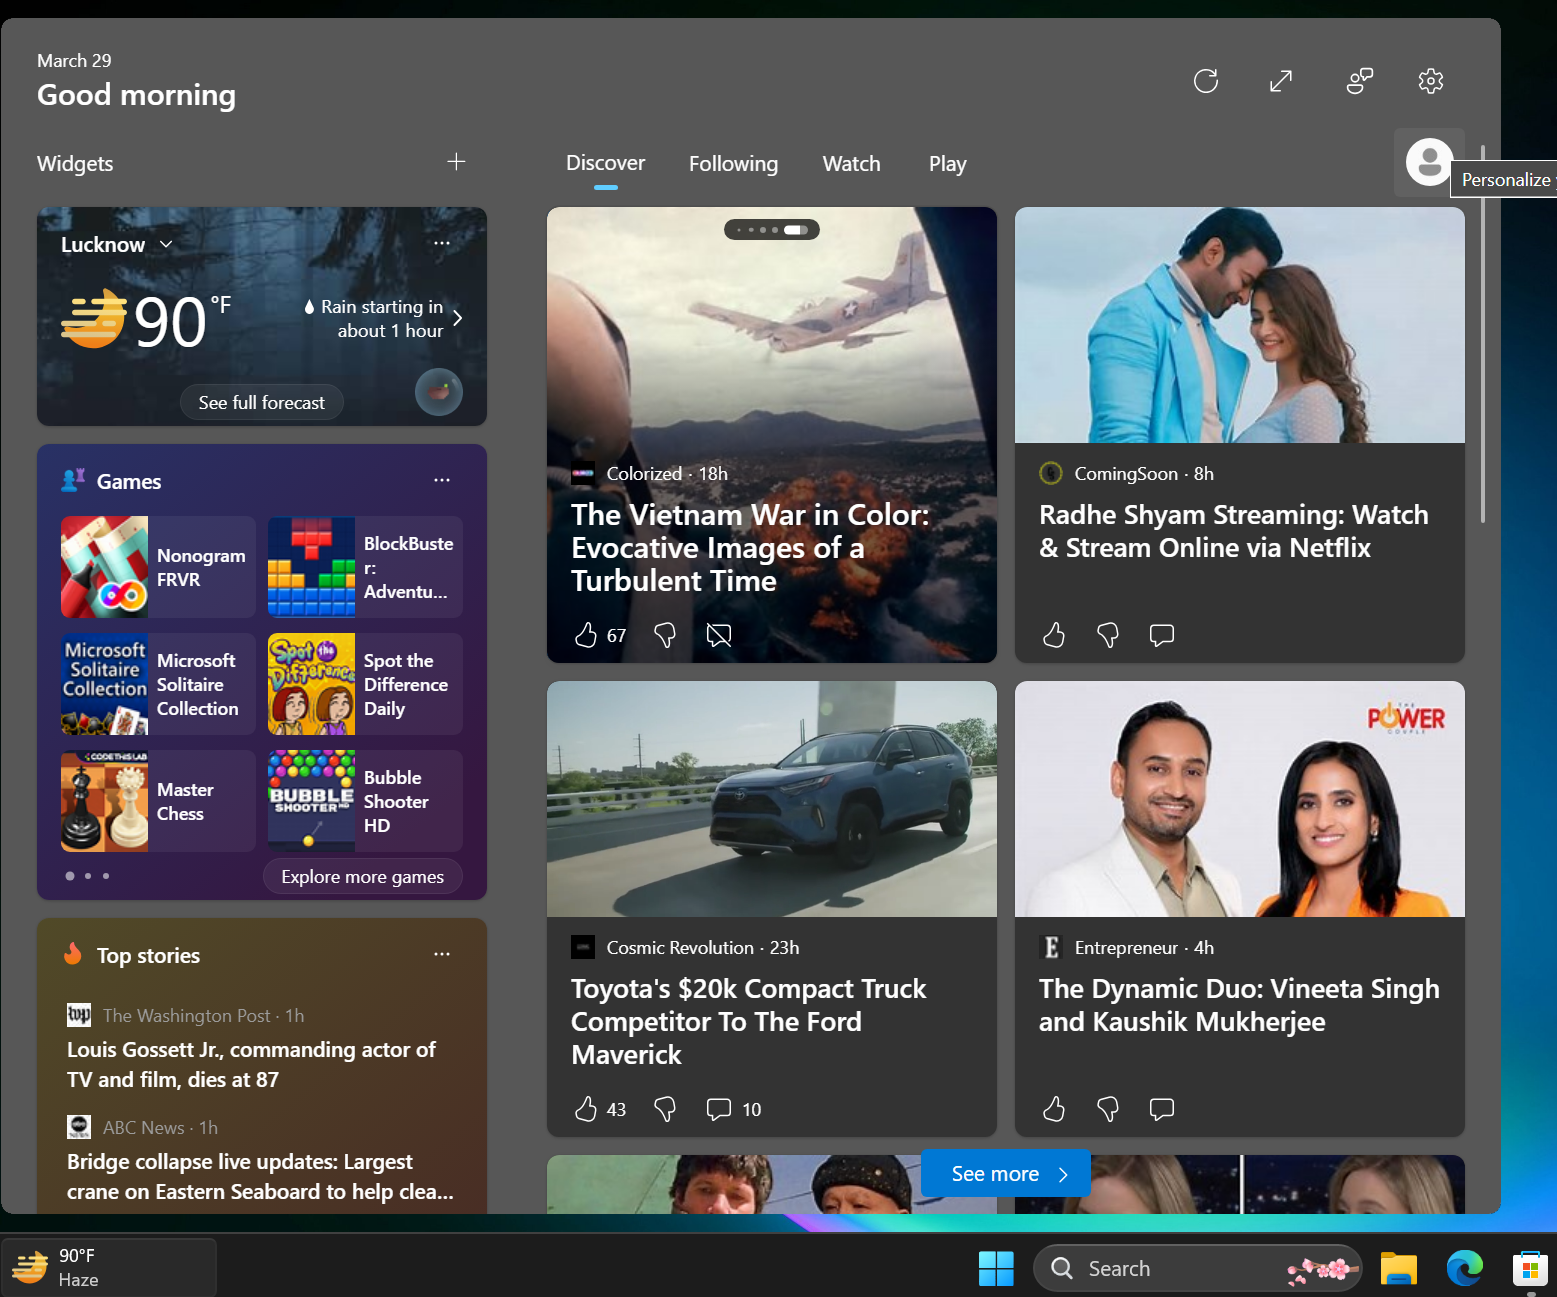Refresh the widgets feed

(x=1206, y=81)
